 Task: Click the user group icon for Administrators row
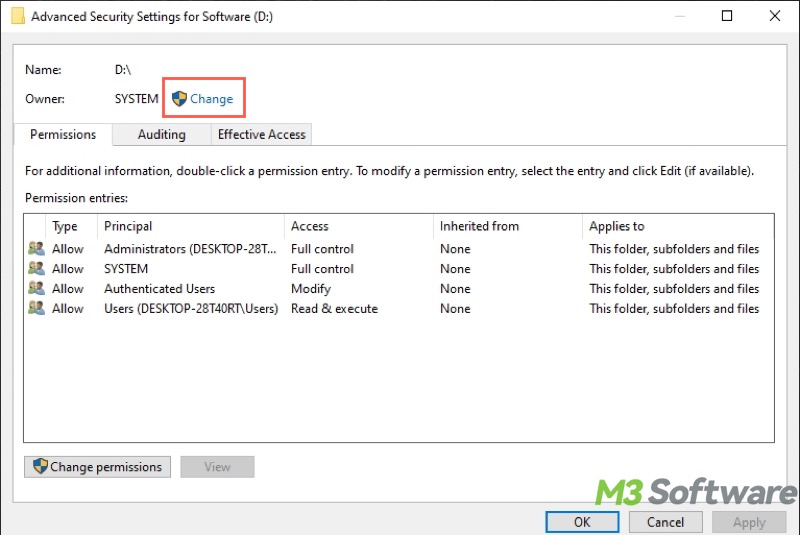36,249
